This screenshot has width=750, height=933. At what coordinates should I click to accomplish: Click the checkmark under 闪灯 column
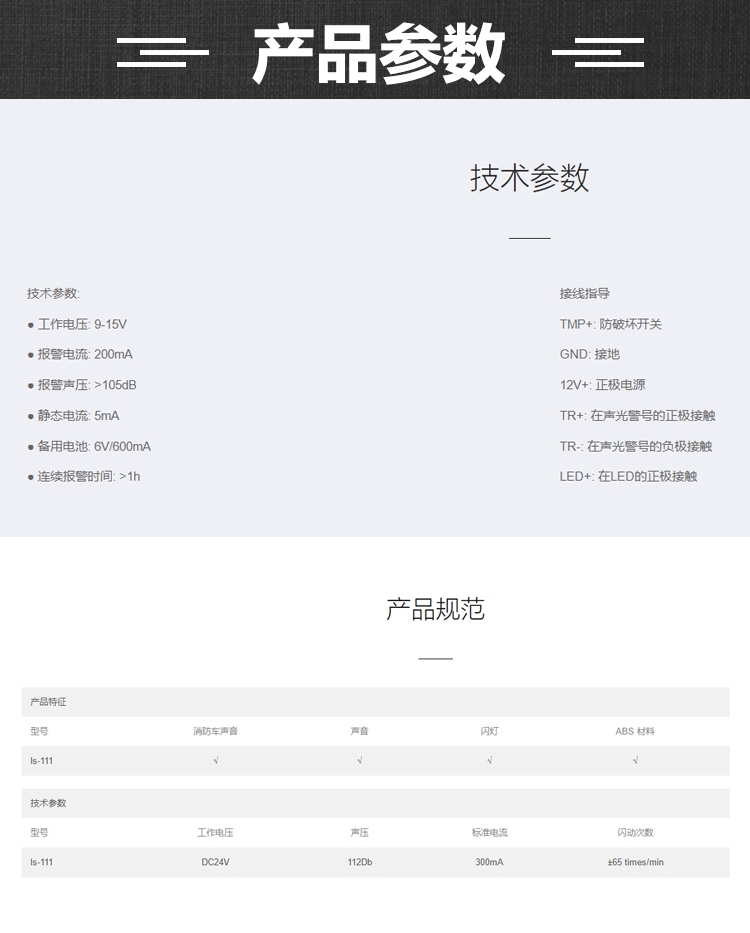[x=489, y=761]
